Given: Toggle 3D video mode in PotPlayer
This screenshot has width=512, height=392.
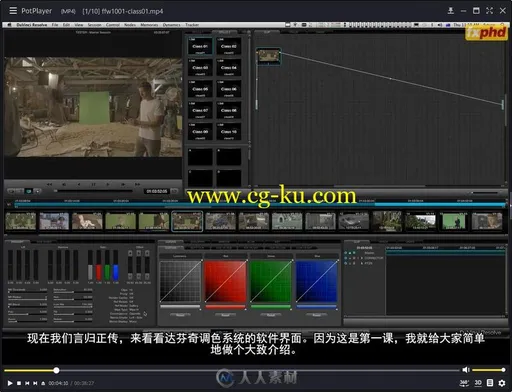Looking at the screenshot, I should pos(478,383).
